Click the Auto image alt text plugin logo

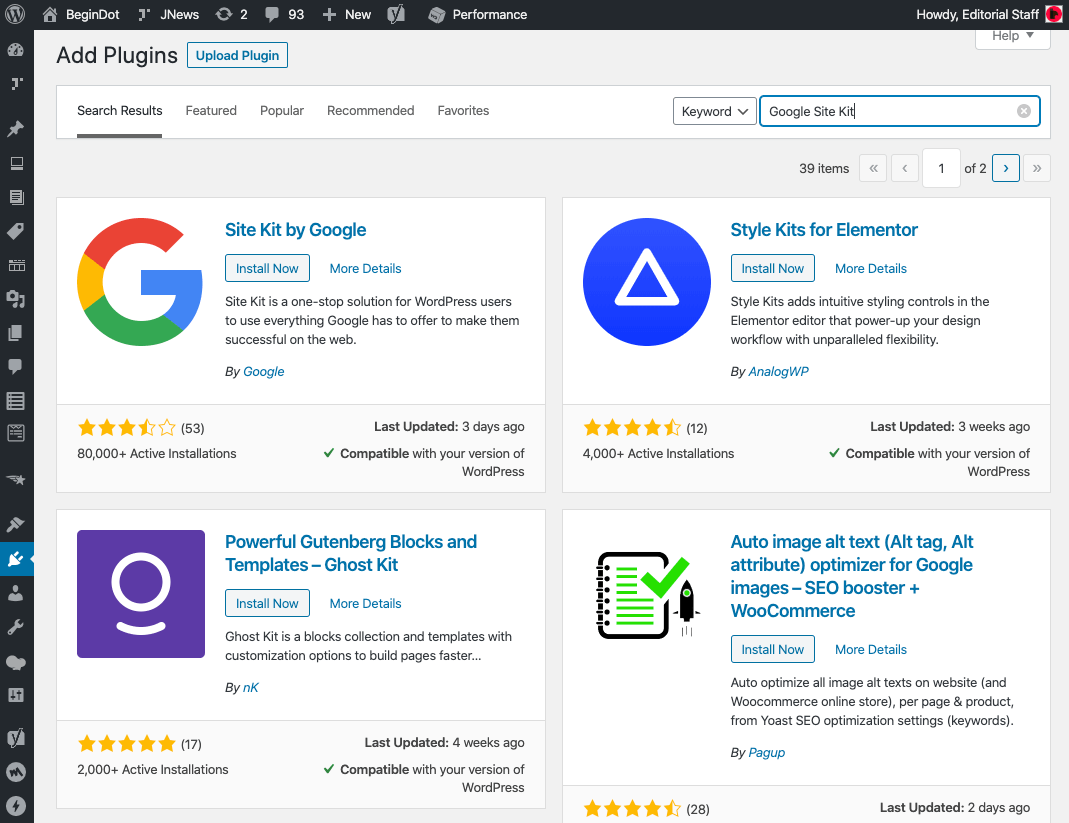pyautogui.click(x=646, y=594)
